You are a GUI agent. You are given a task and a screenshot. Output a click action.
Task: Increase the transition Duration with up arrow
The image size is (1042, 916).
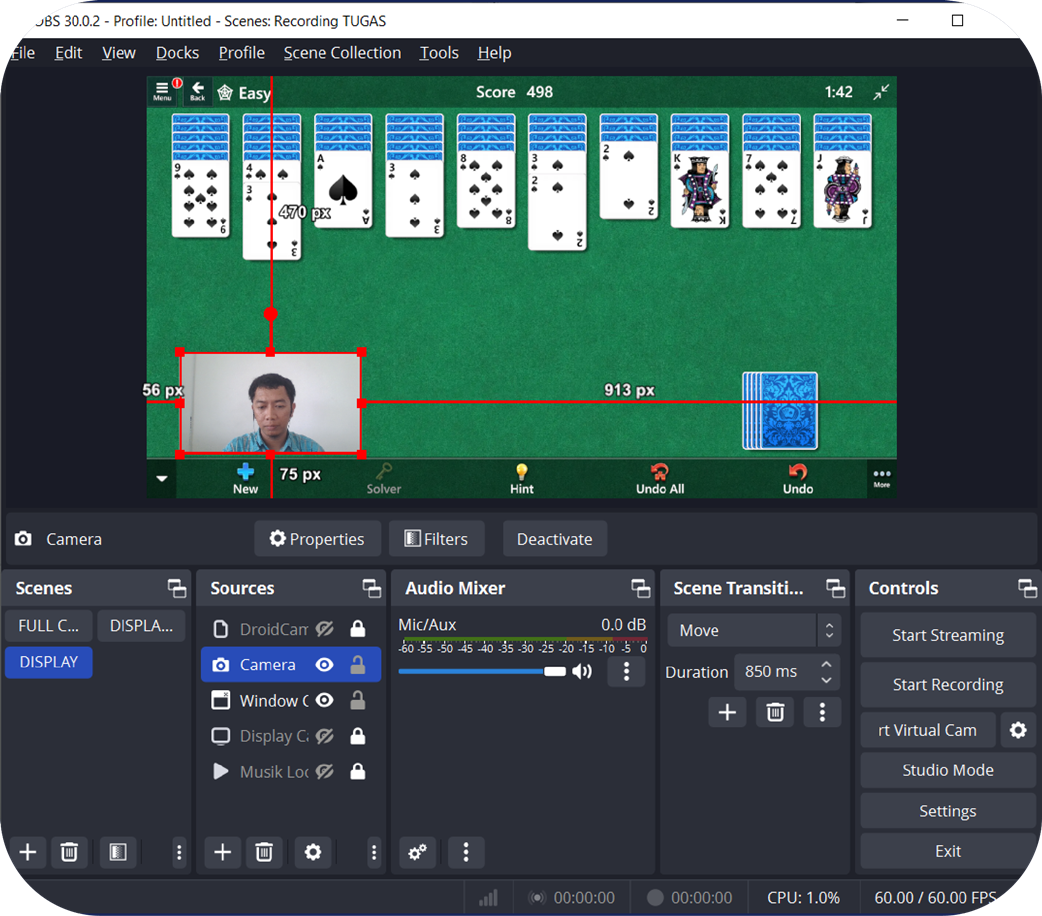click(x=826, y=664)
